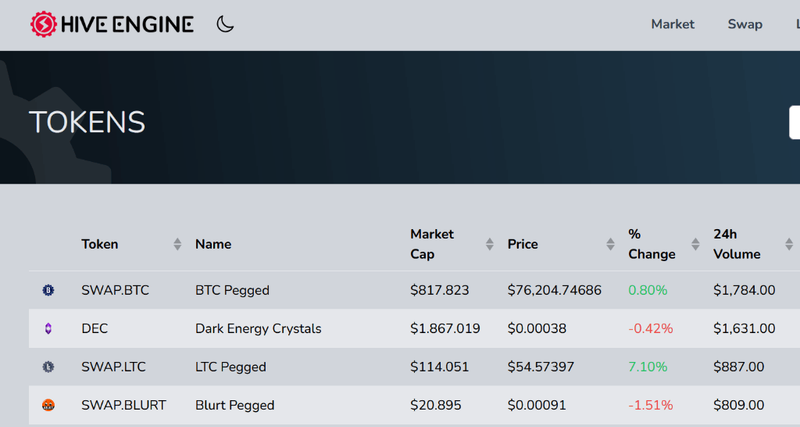Open the Market menu item

672,24
